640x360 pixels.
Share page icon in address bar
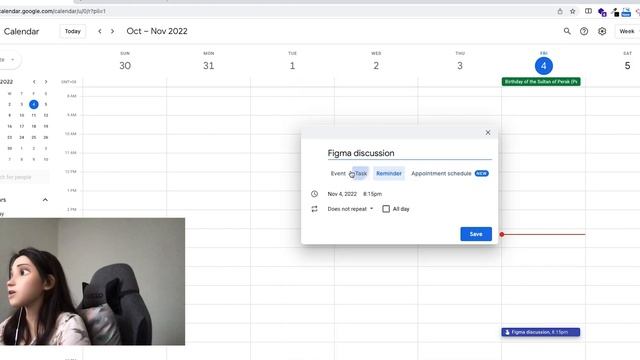point(560,11)
